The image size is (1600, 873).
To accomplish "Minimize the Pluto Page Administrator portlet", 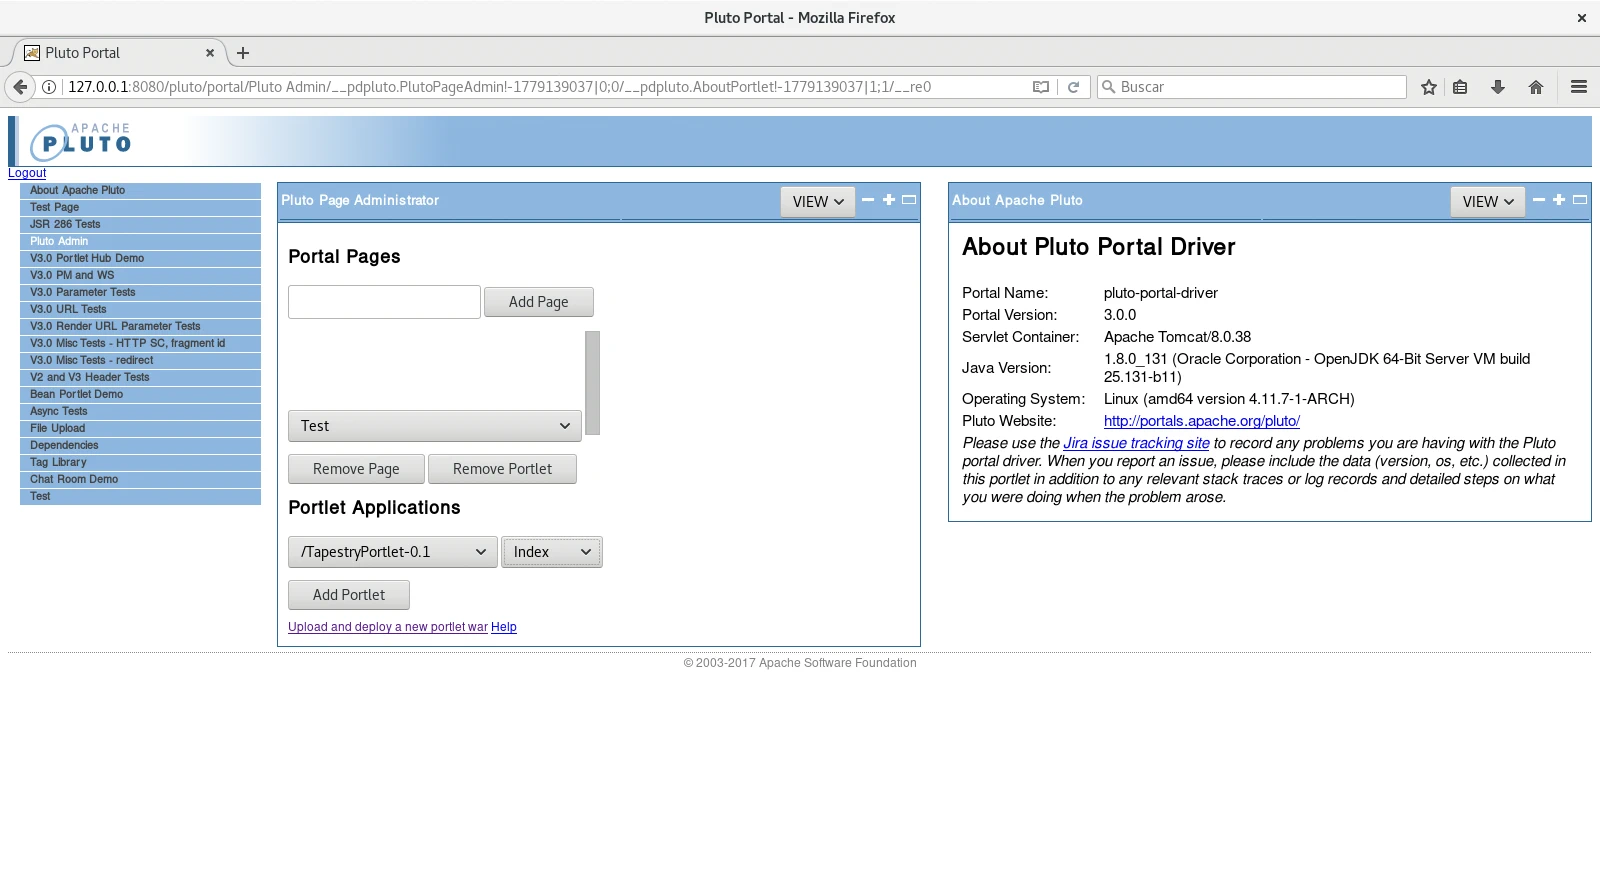I will tap(867, 200).
